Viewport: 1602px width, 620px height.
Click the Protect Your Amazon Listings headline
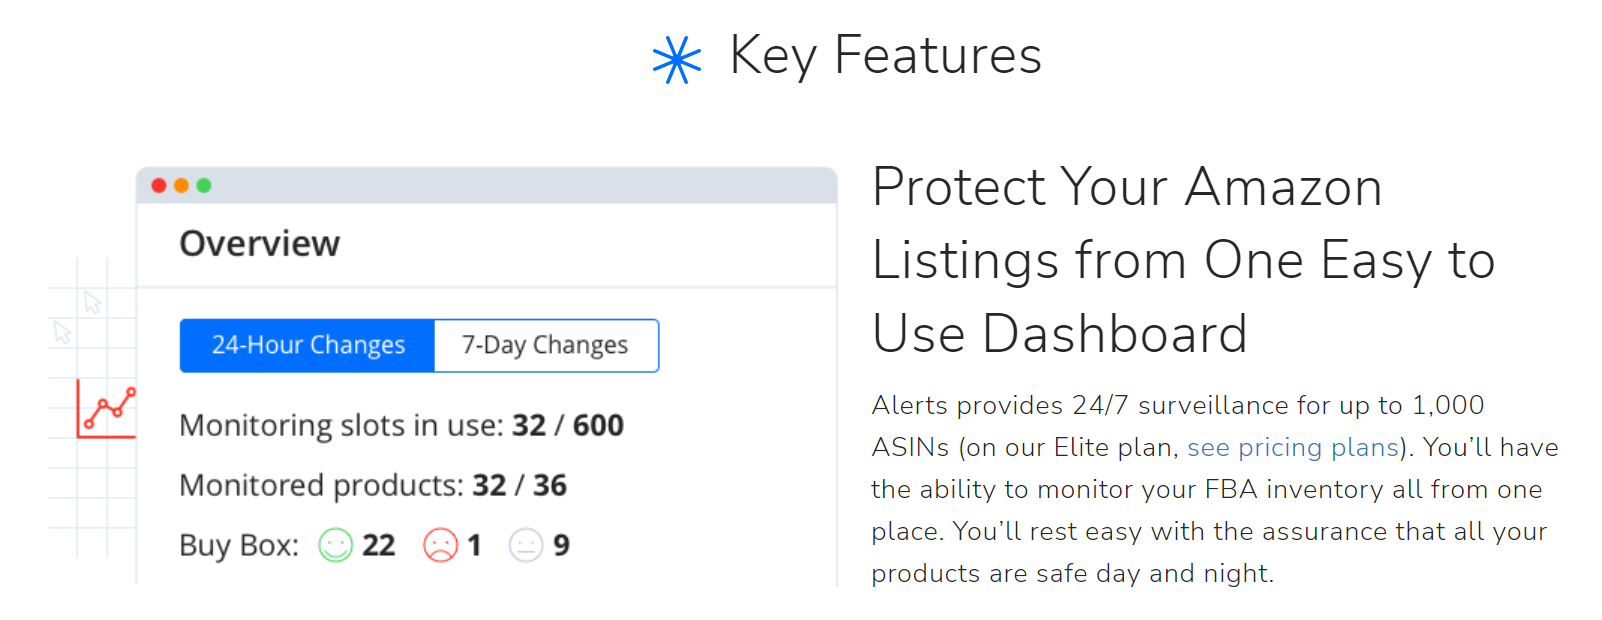1184,260
